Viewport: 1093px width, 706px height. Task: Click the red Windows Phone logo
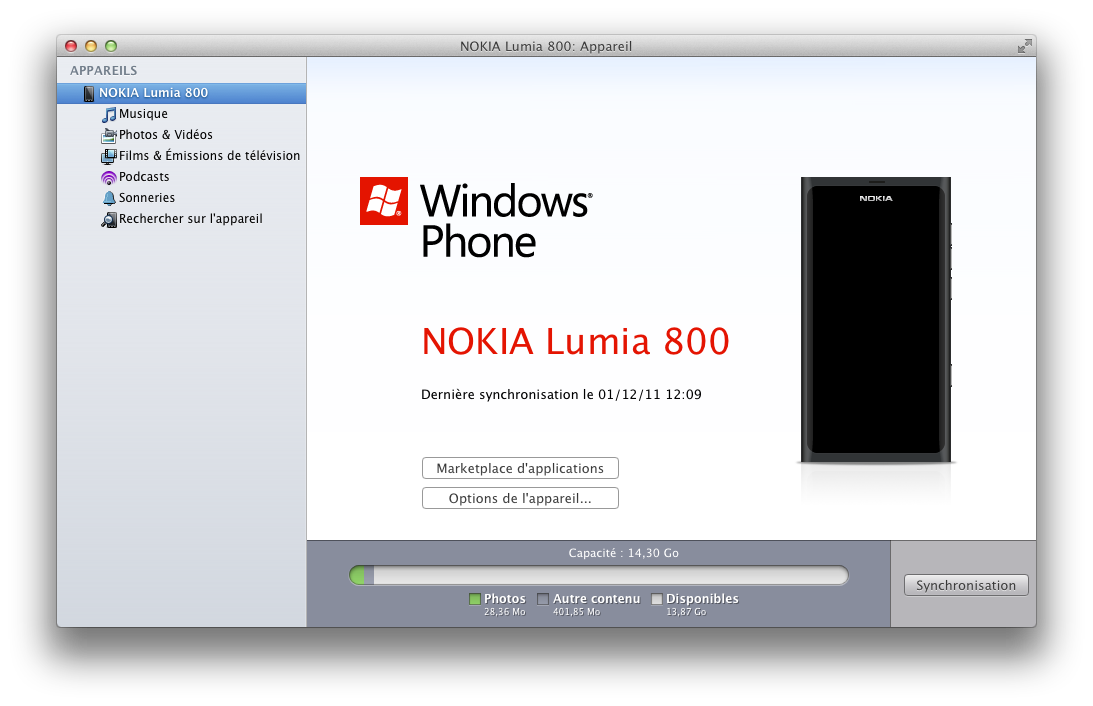pyautogui.click(x=384, y=201)
